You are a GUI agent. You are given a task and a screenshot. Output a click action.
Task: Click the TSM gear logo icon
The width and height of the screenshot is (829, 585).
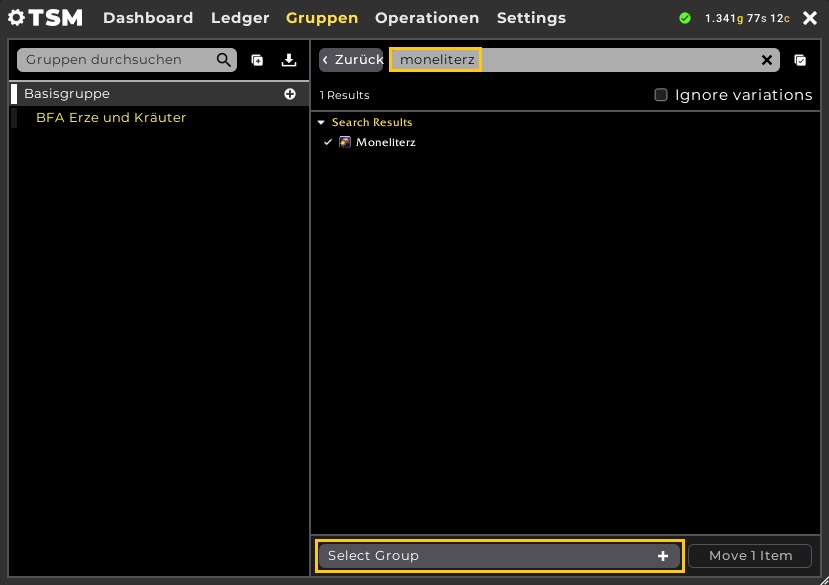click(x=16, y=17)
